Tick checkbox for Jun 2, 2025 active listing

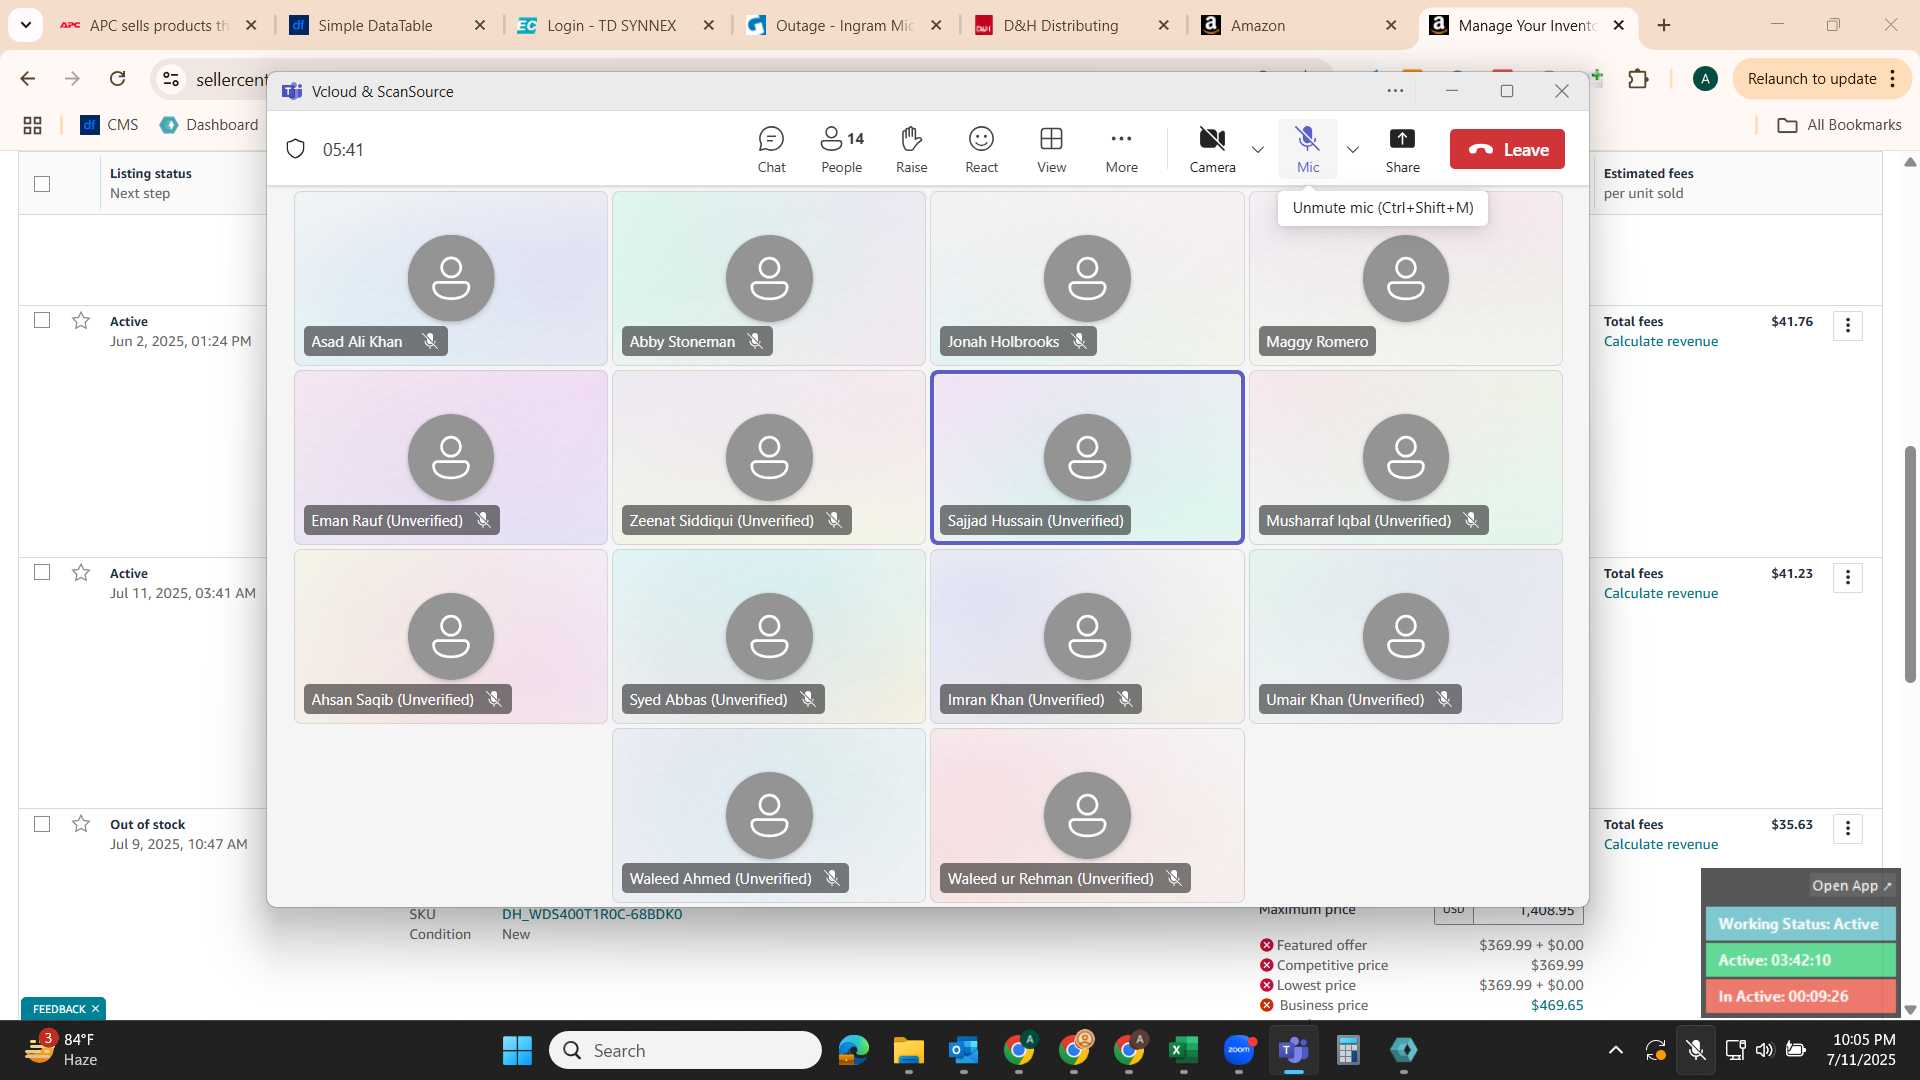(42, 320)
